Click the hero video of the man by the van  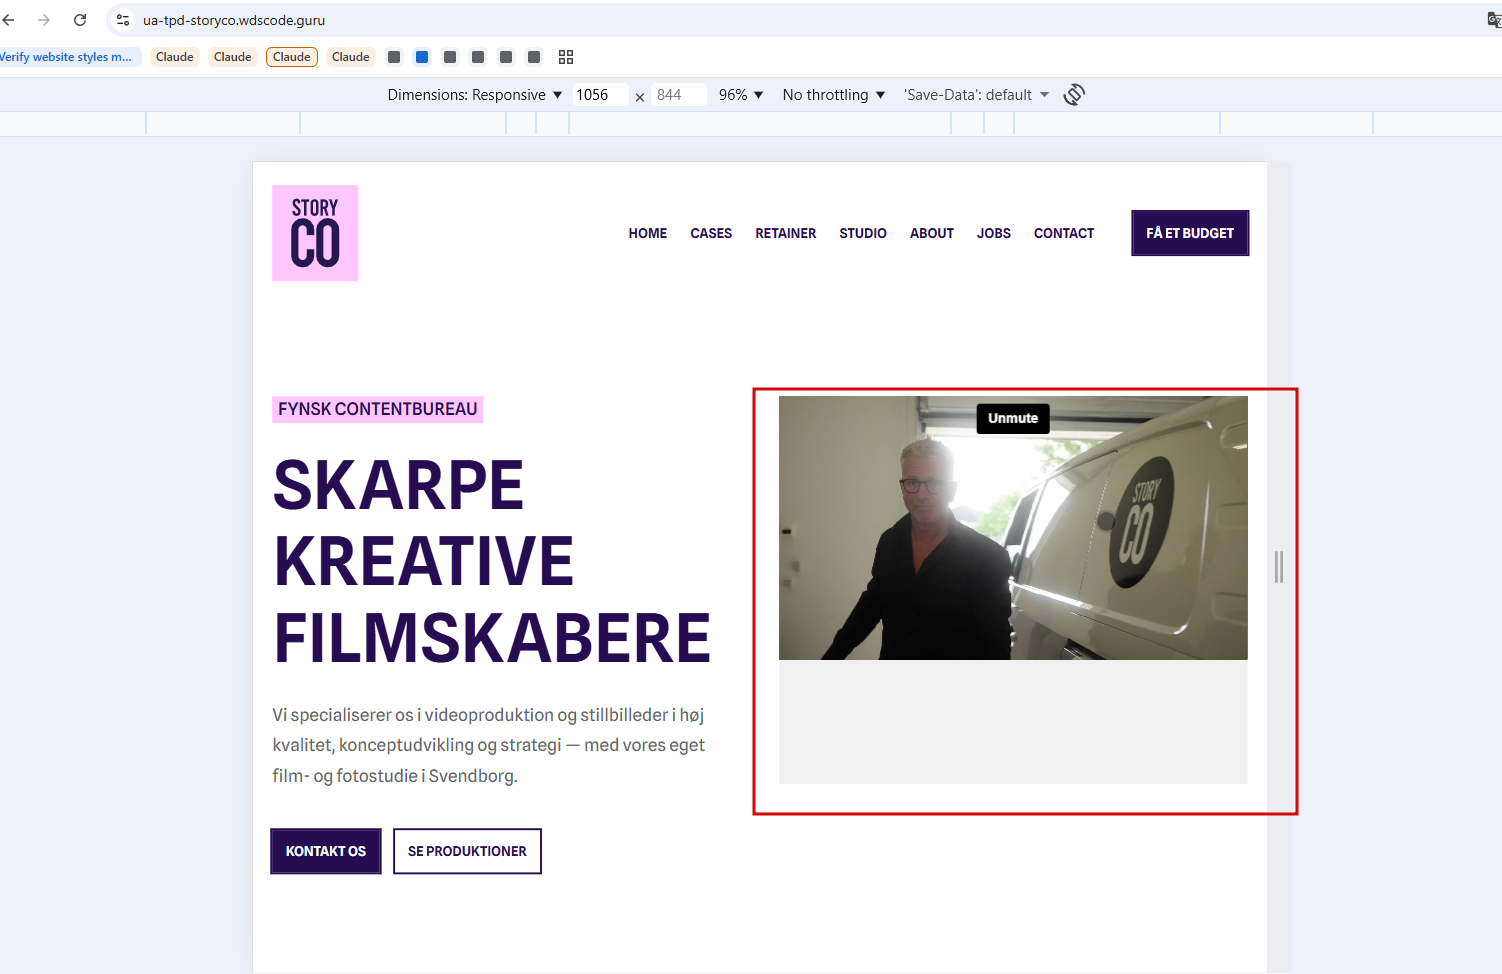1013,528
